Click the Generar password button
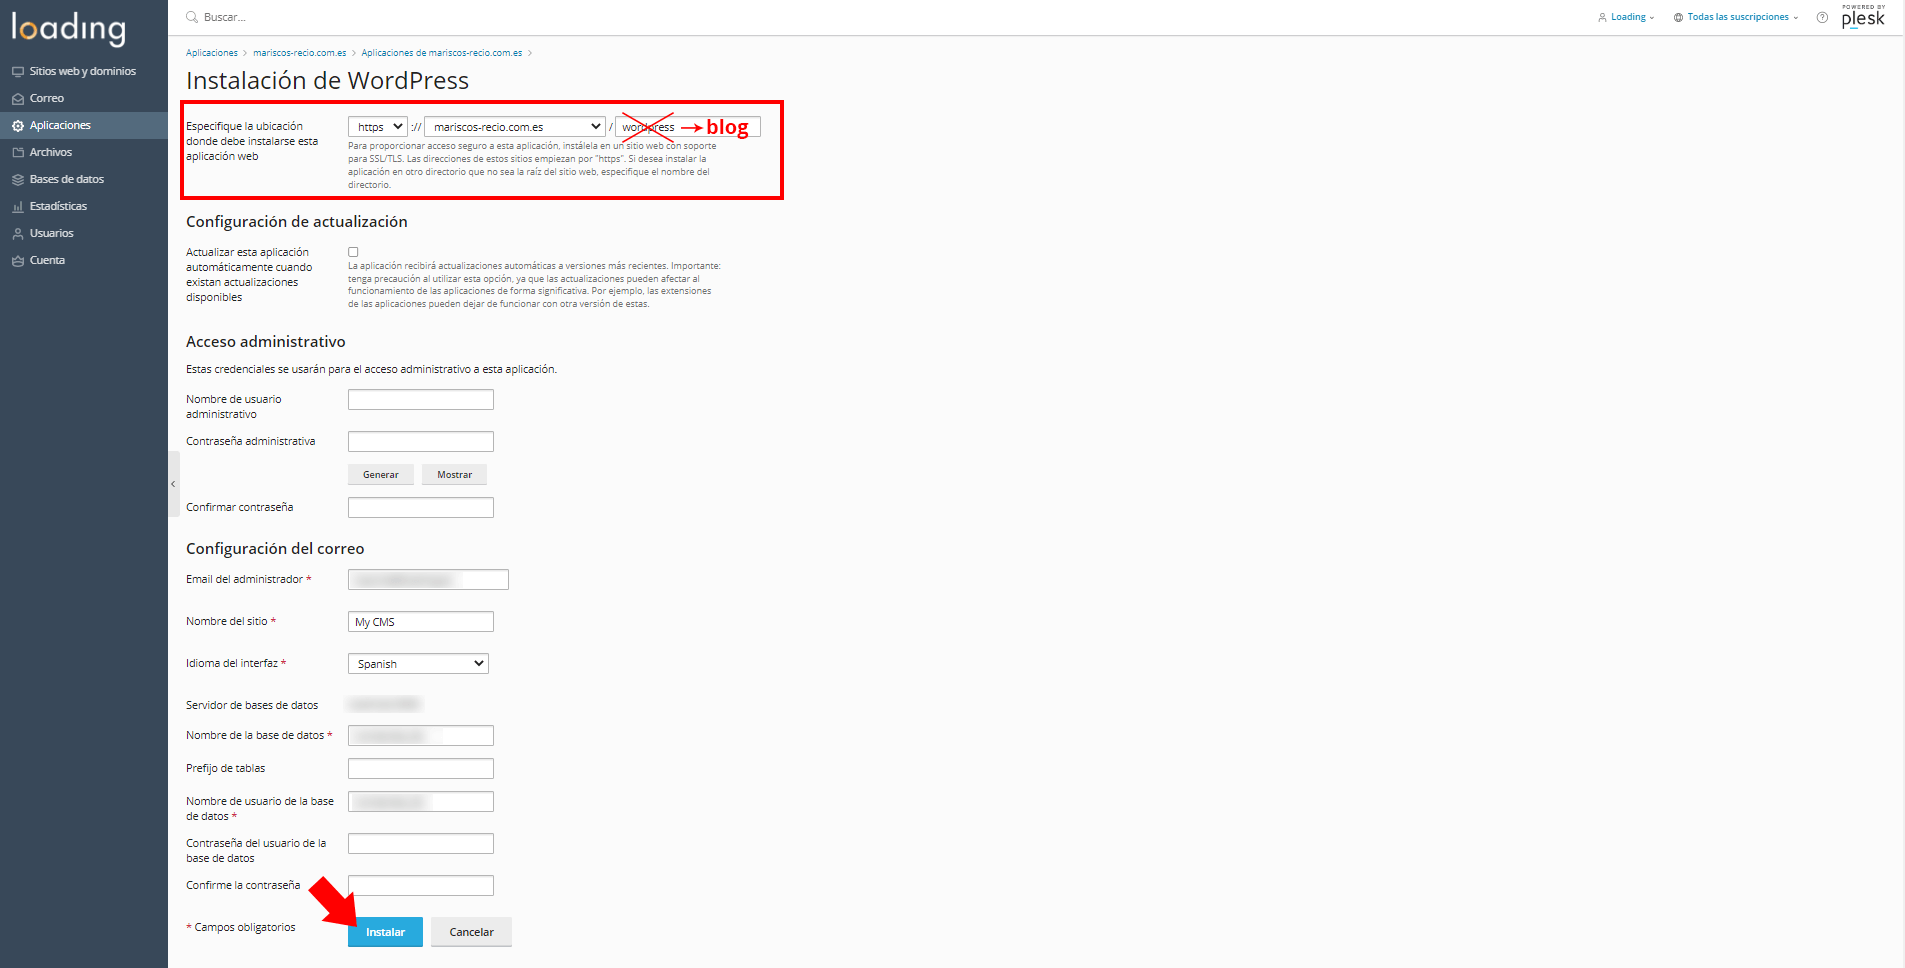Screen dimensions: 1905x968 coord(381,475)
